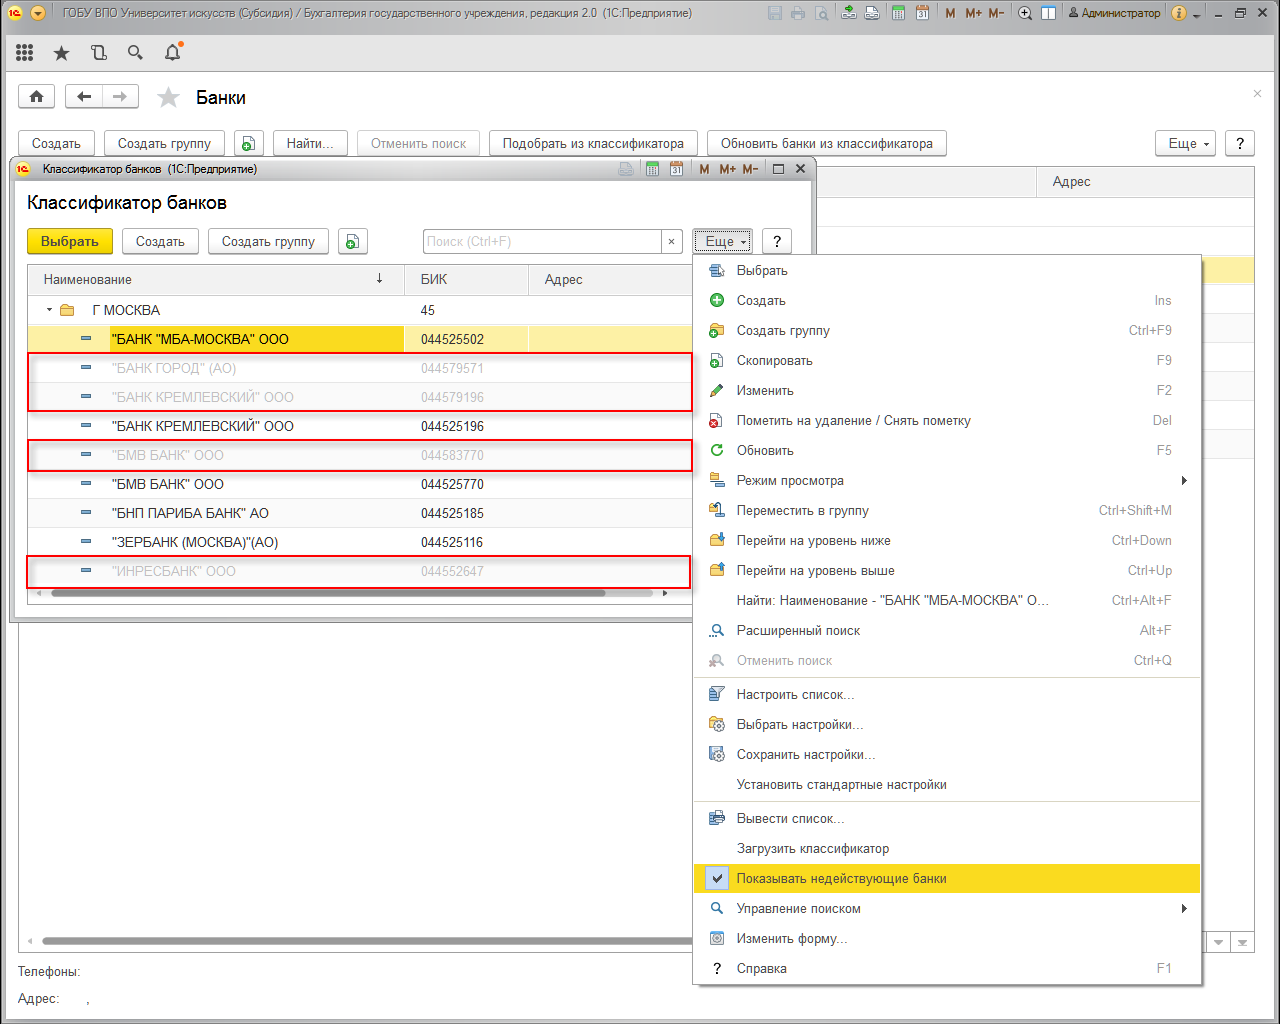Image resolution: width=1280 pixels, height=1024 pixels.
Task: Open global search magnifier icon
Action: [x=135, y=53]
